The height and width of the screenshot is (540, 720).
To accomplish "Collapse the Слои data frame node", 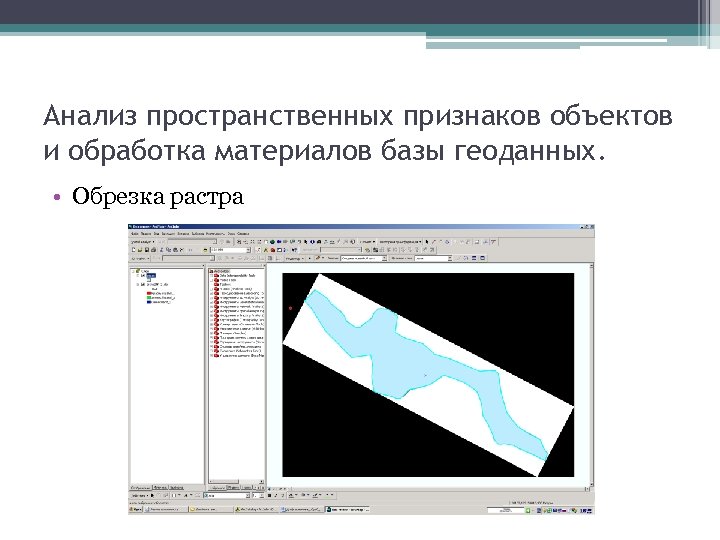I will (133, 271).
